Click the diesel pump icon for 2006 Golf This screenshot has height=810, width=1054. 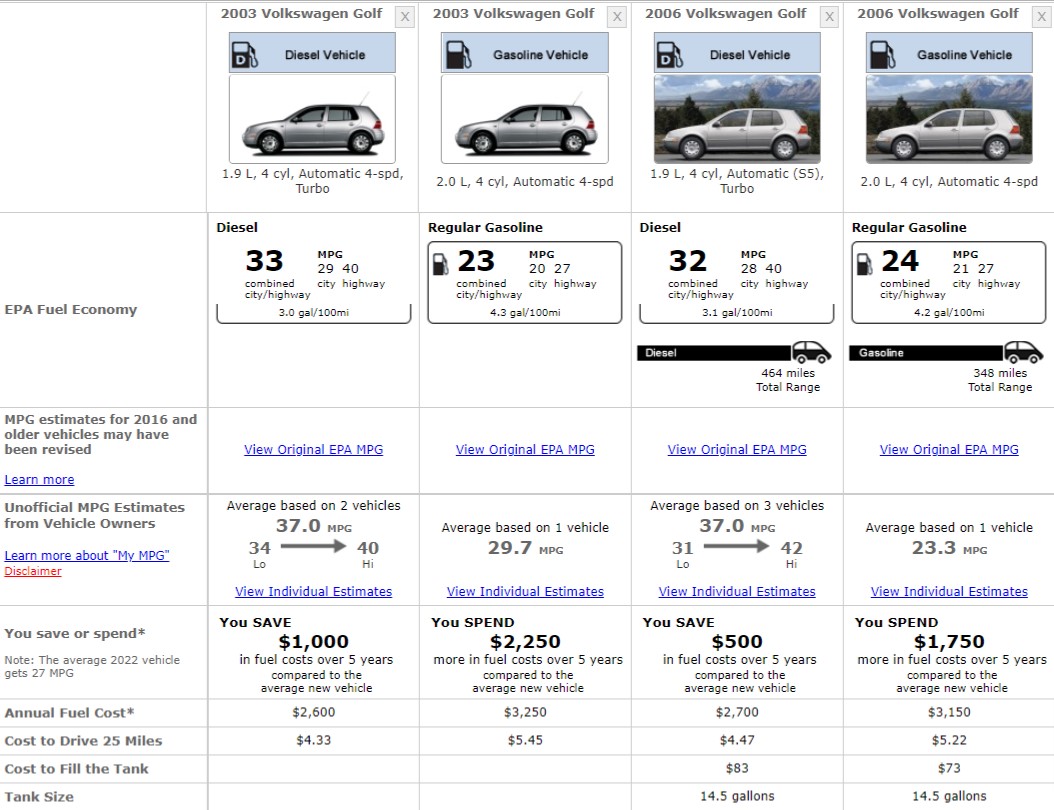(x=670, y=55)
